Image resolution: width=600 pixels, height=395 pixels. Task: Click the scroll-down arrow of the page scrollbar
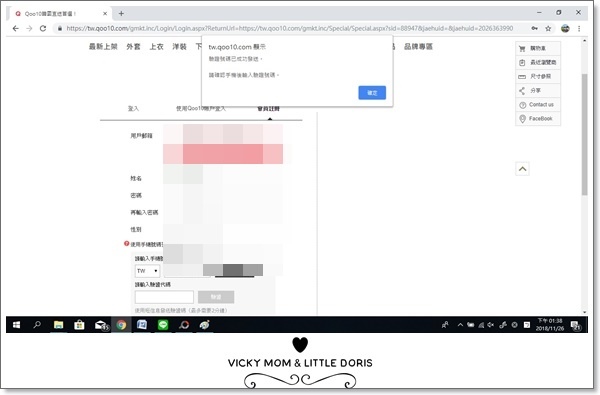[584, 312]
